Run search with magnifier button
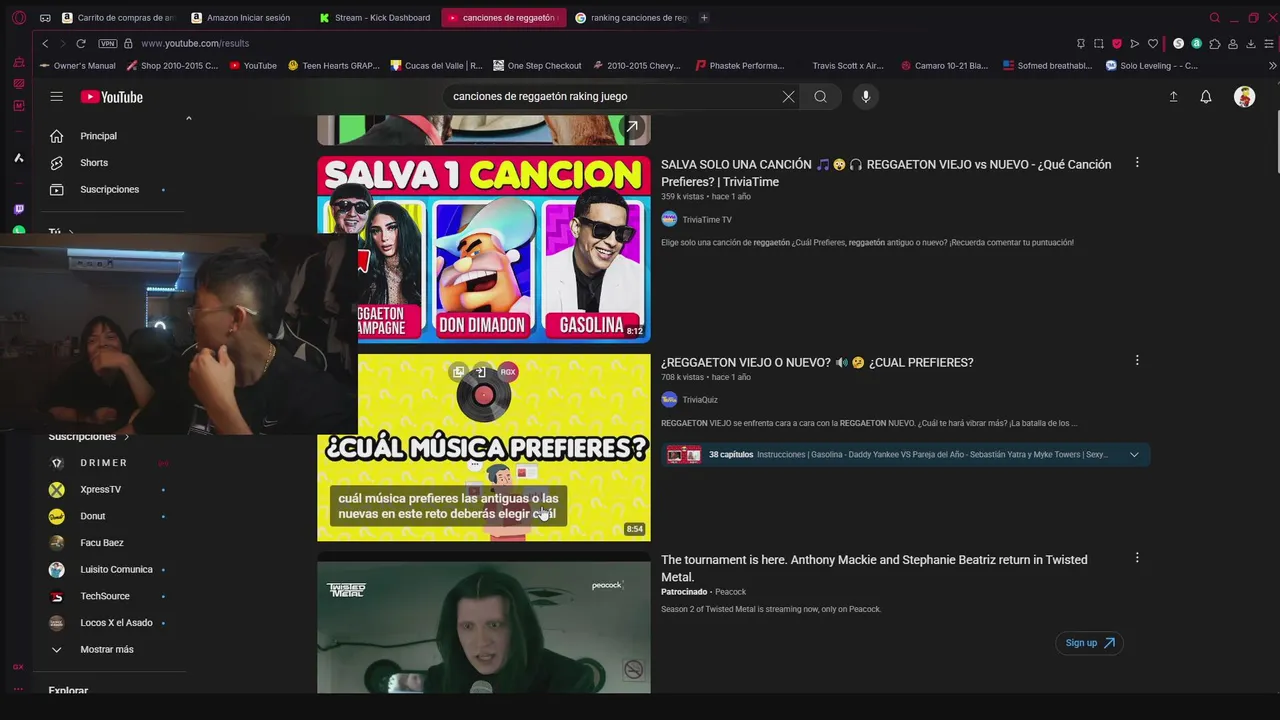1280x720 pixels. 820,97
